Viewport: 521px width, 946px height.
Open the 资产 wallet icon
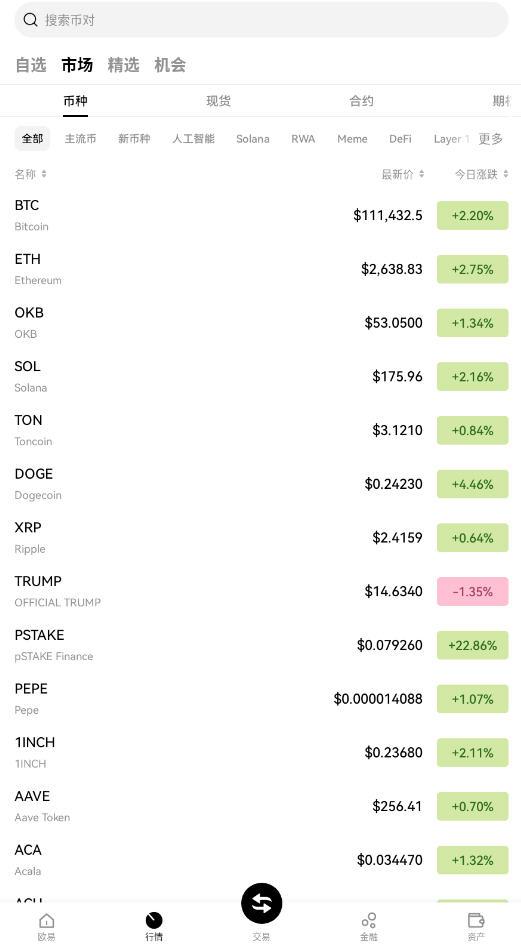click(x=476, y=921)
